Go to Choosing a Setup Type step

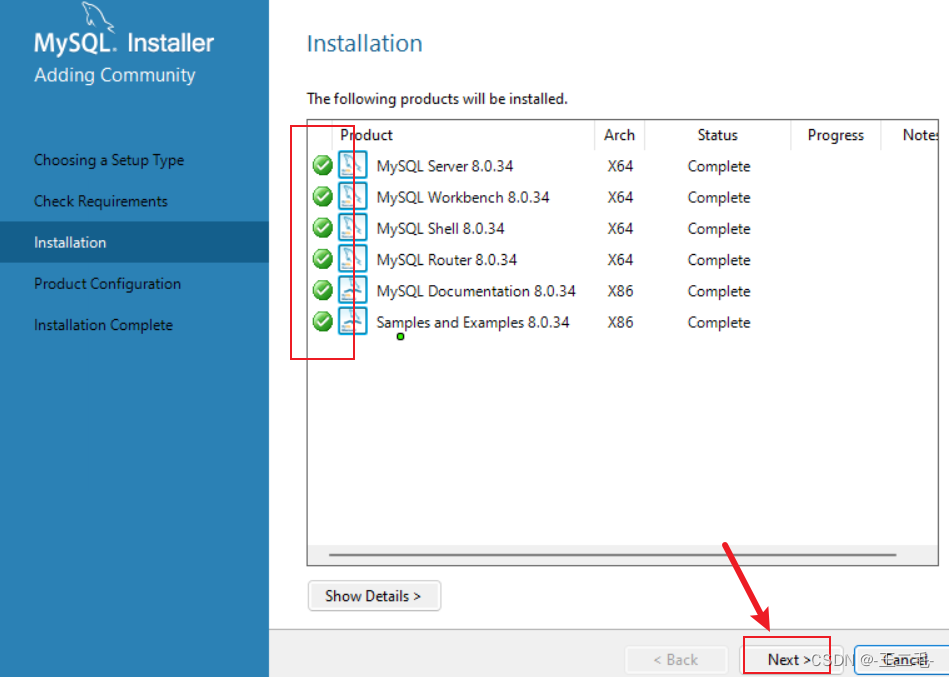[109, 160]
